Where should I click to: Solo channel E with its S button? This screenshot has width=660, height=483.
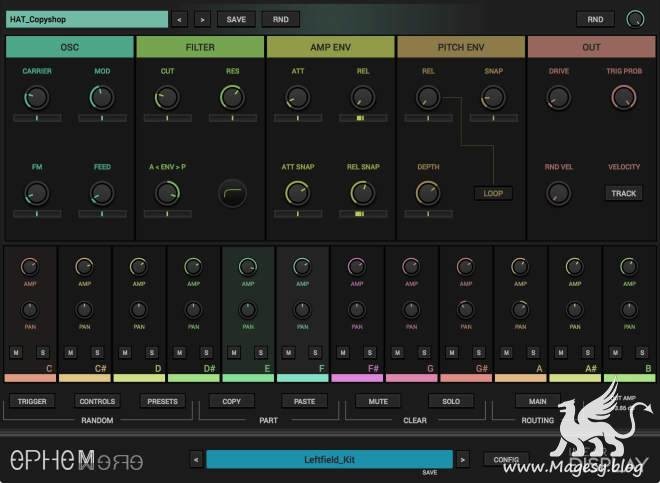coord(261,352)
